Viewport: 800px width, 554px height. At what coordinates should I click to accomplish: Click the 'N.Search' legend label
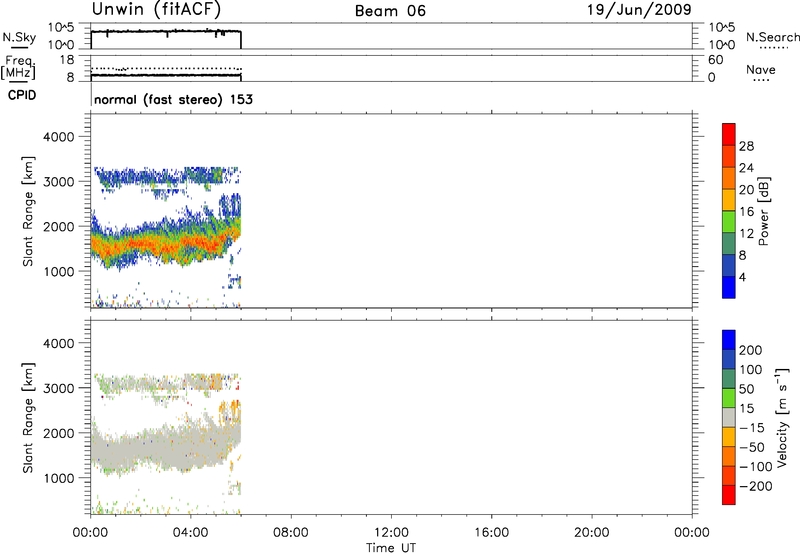click(773, 37)
